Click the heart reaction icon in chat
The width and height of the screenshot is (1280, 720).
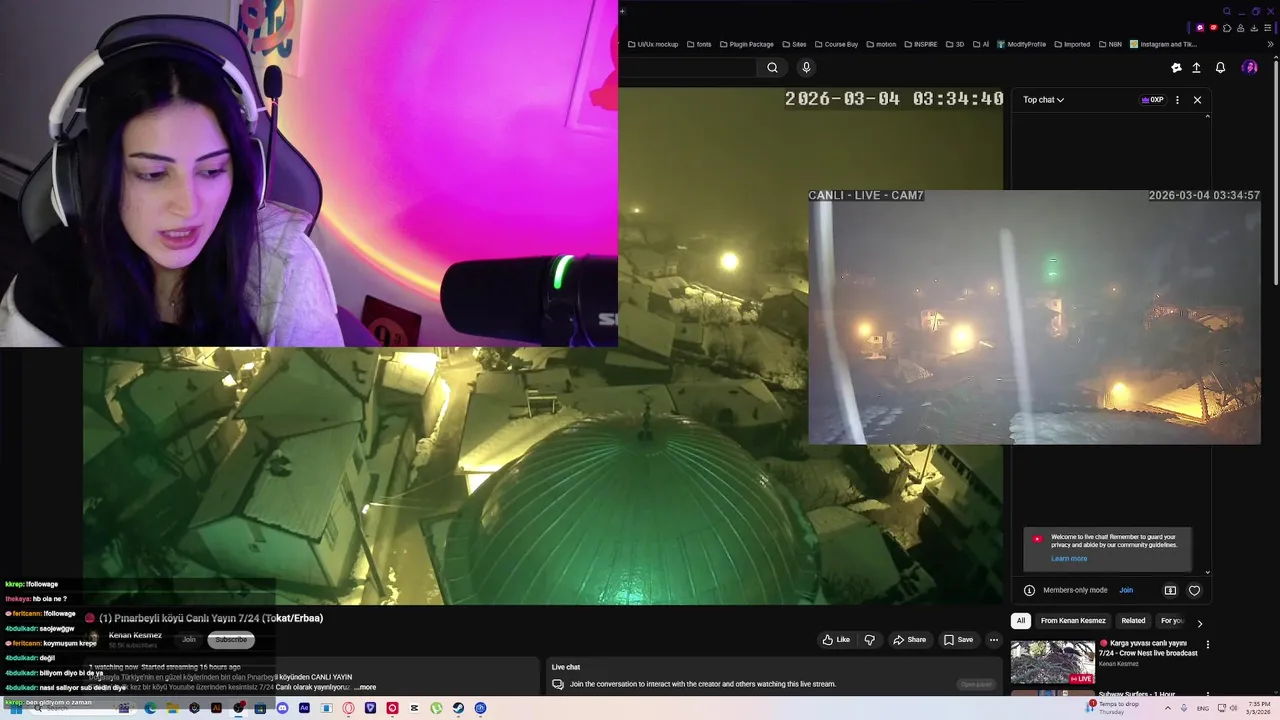point(1194,590)
